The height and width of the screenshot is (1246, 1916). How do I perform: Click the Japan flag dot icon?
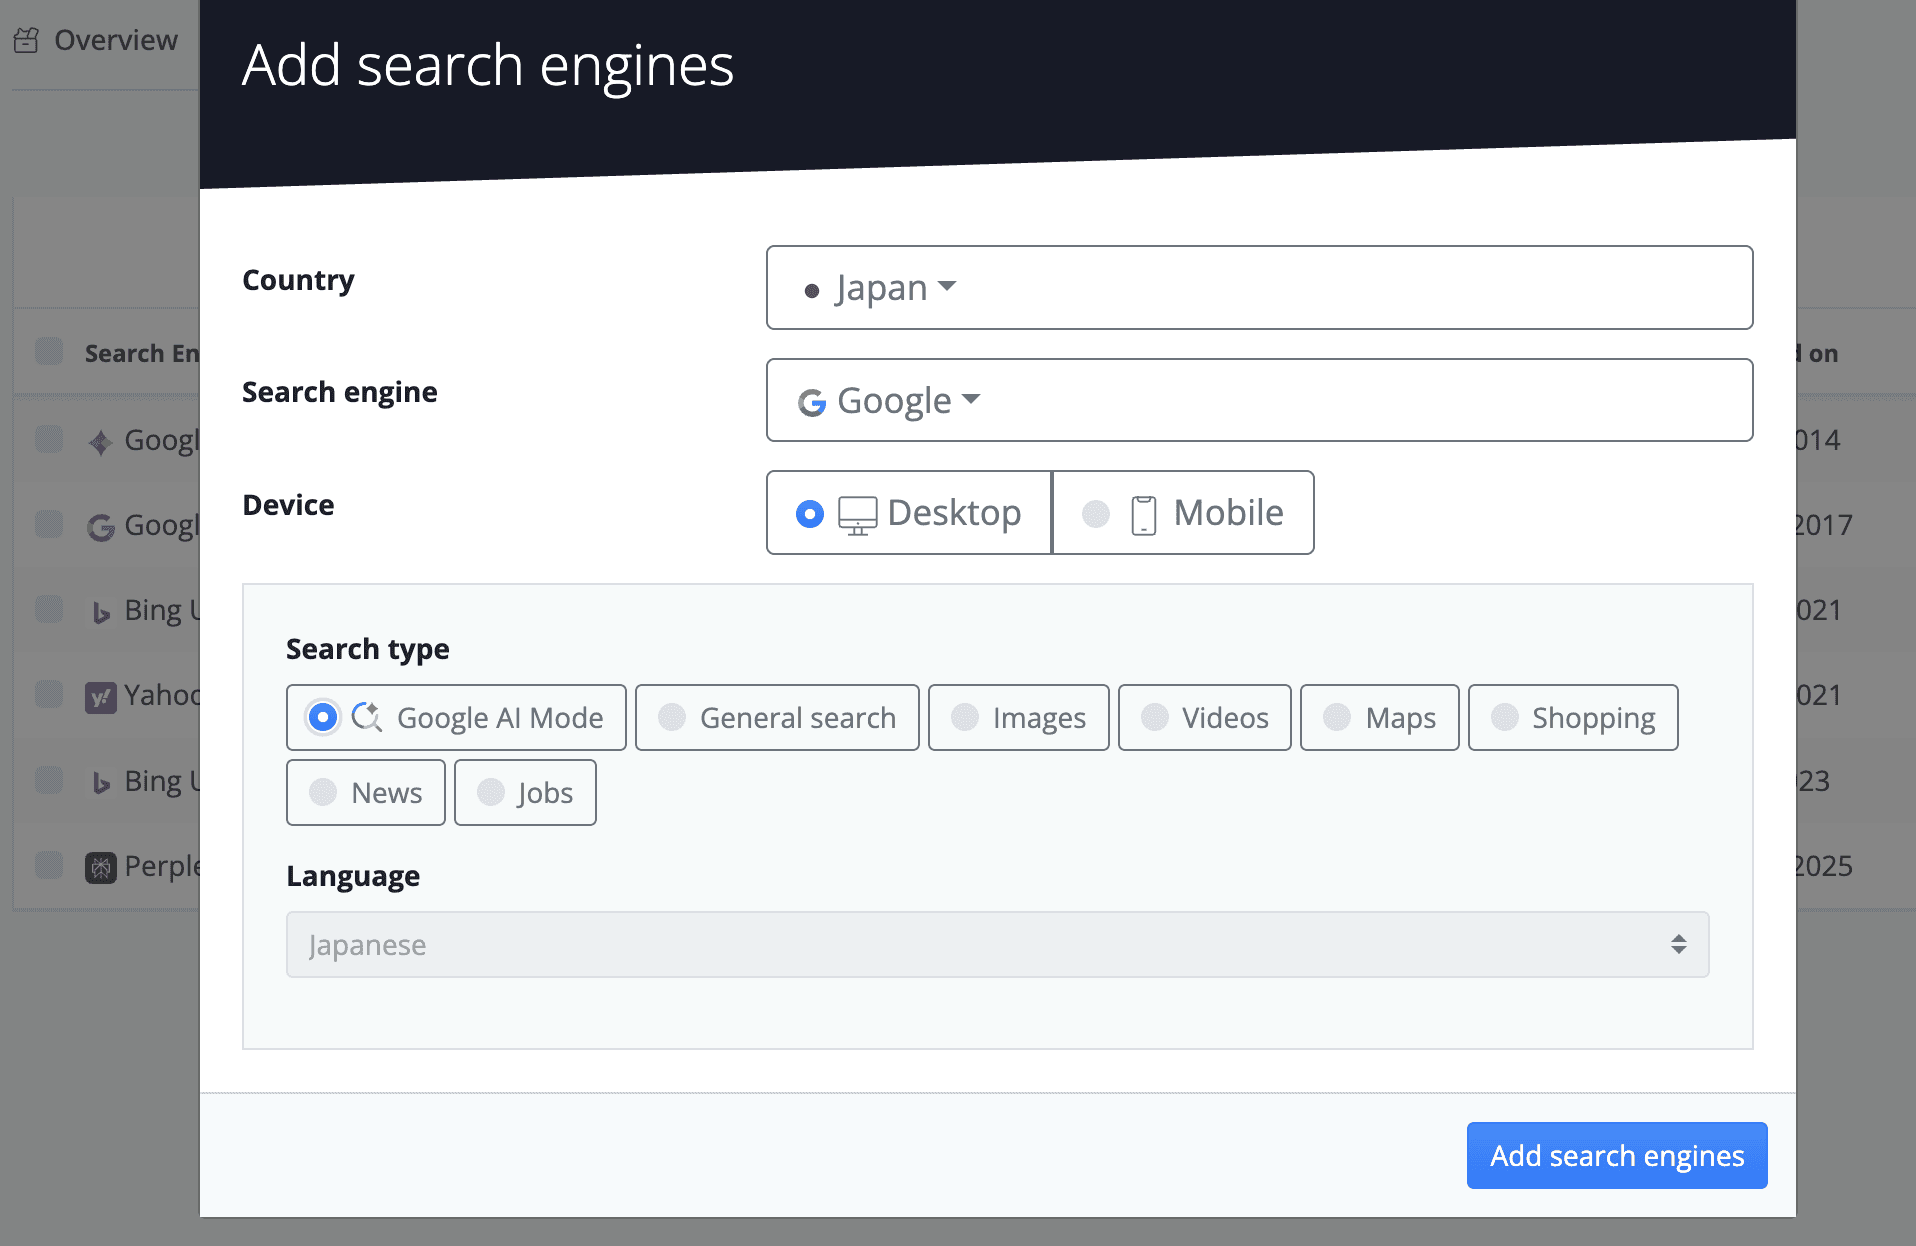(x=812, y=291)
